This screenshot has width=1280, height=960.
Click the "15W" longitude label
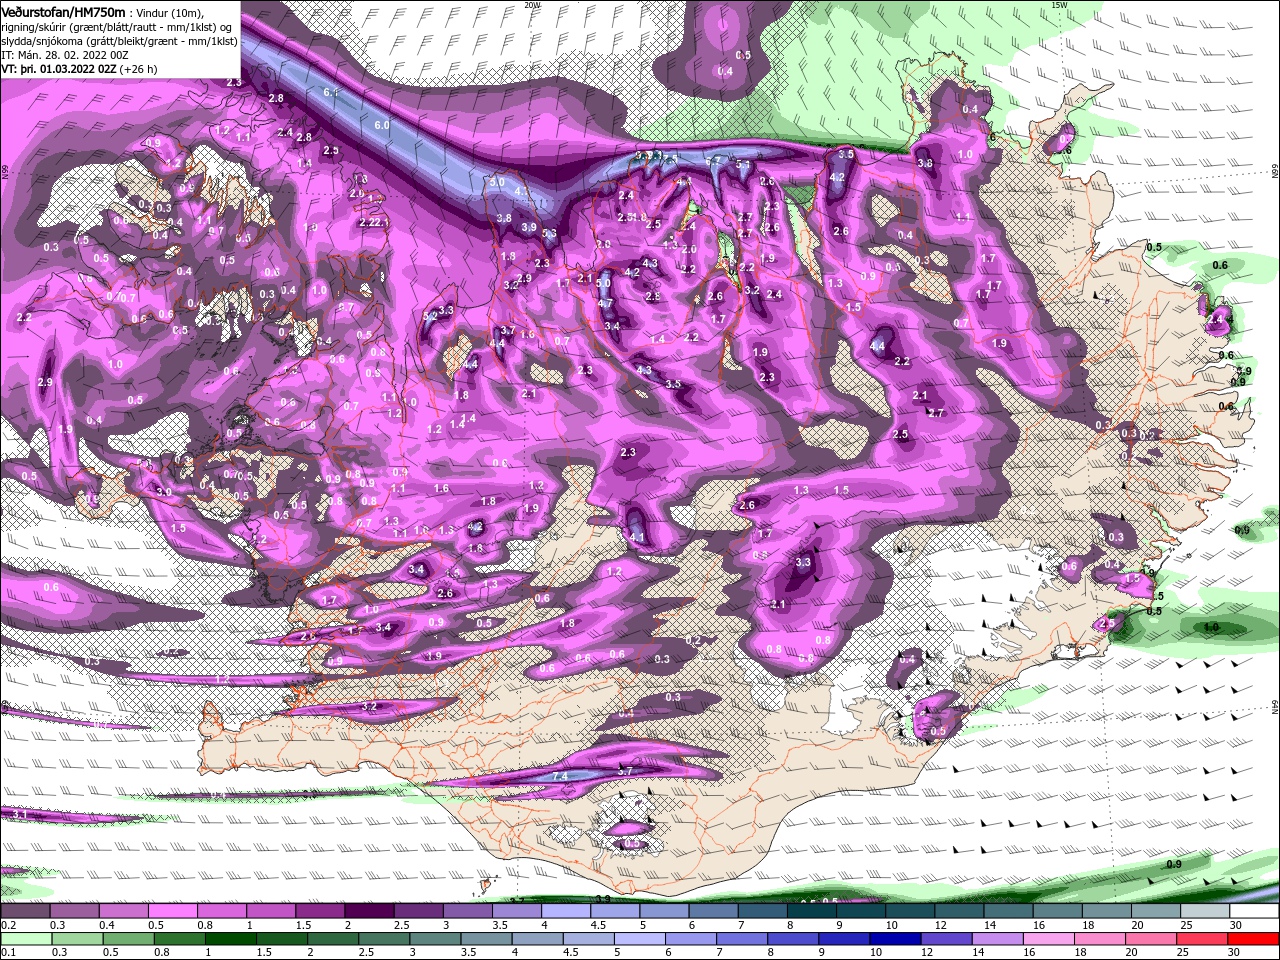click(1059, 5)
